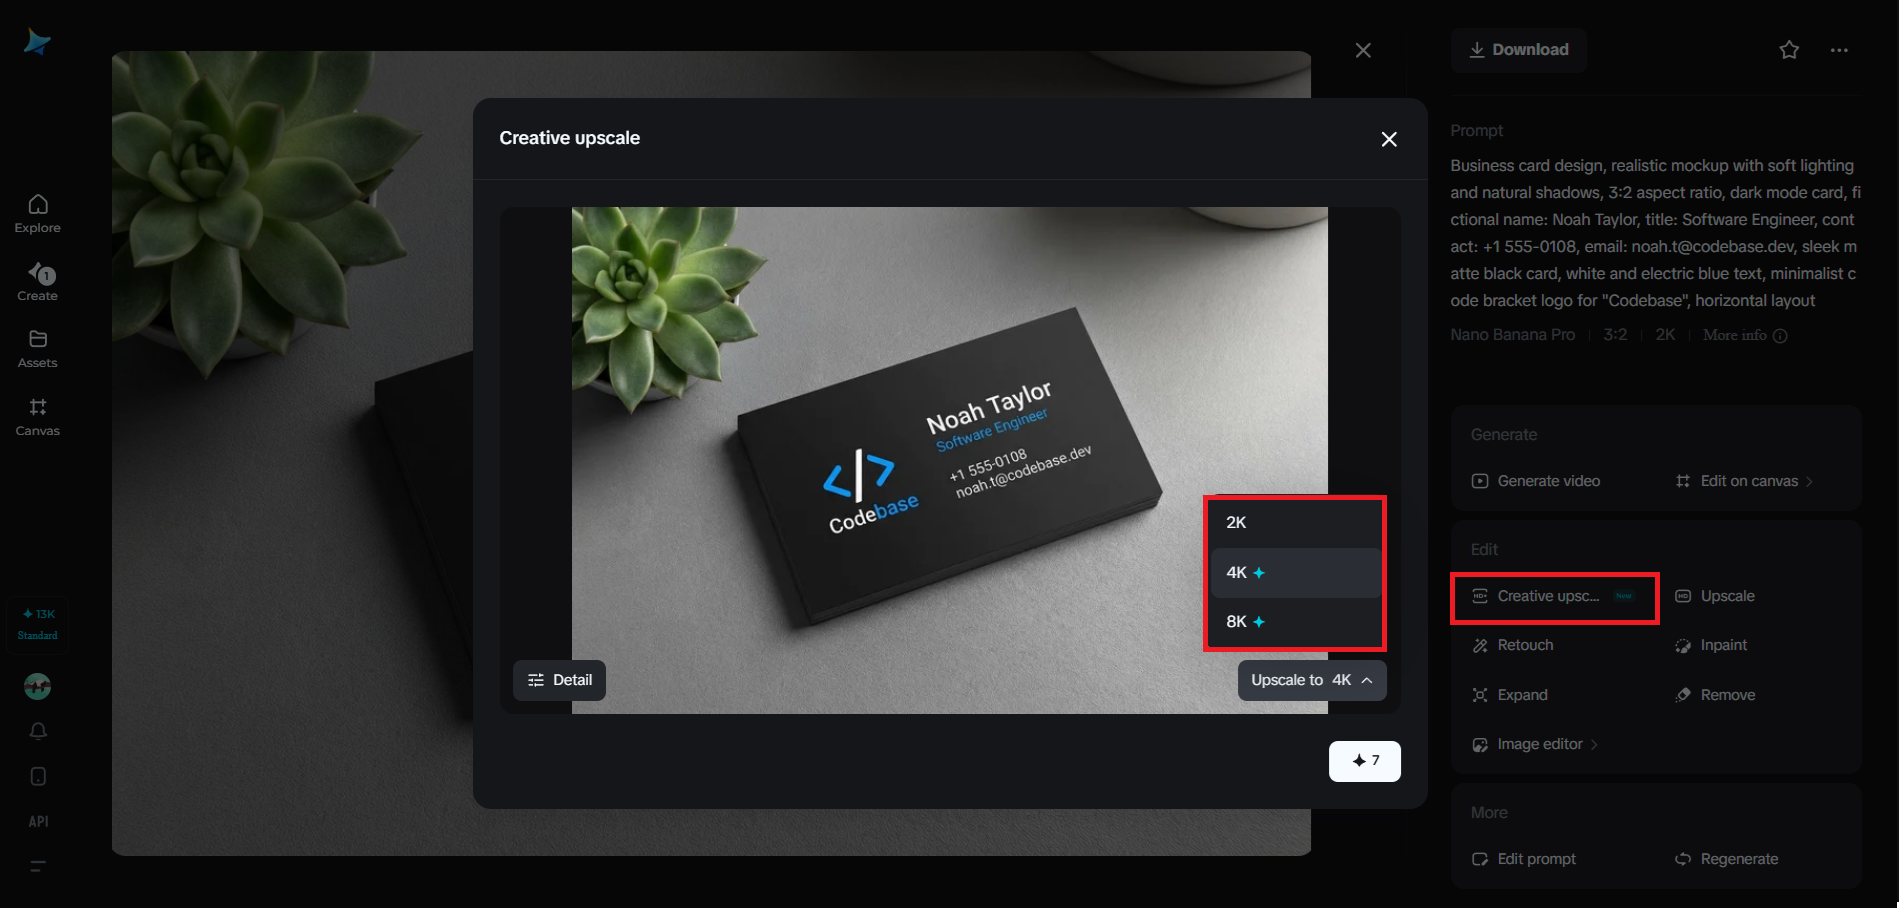This screenshot has width=1899, height=908.
Task: Show More info about the generation
Action: coord(1745,335)
